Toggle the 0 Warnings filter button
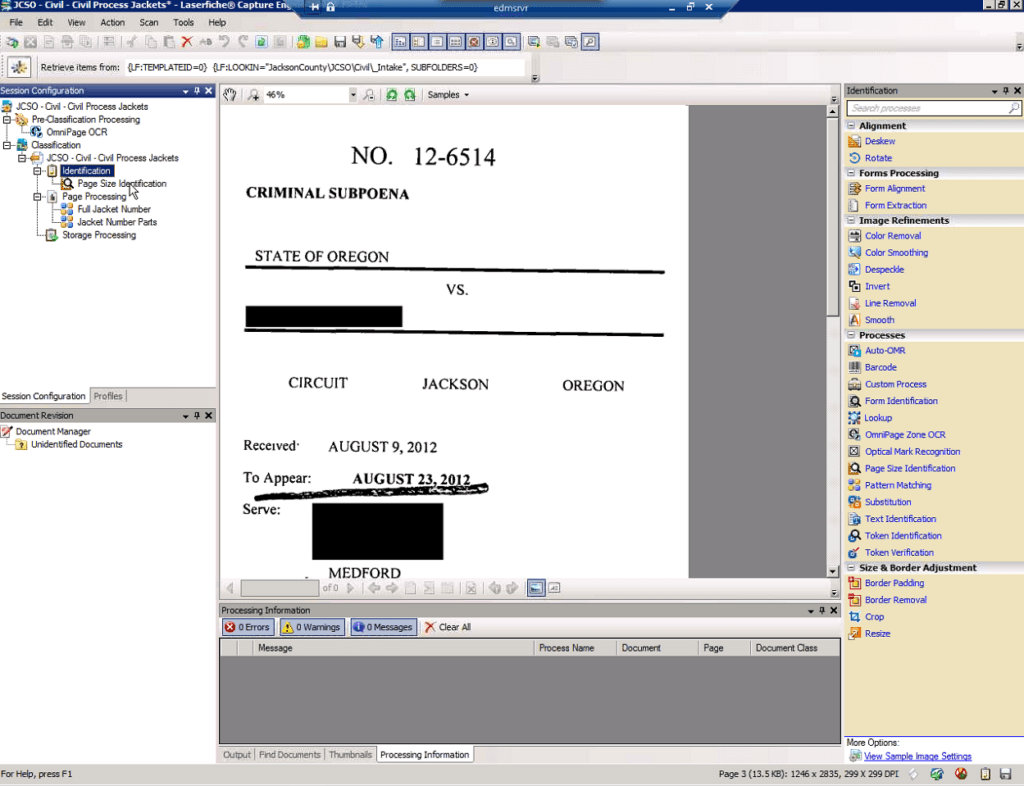Viewport: 1024px width, 786px height. tap(312, 627)
